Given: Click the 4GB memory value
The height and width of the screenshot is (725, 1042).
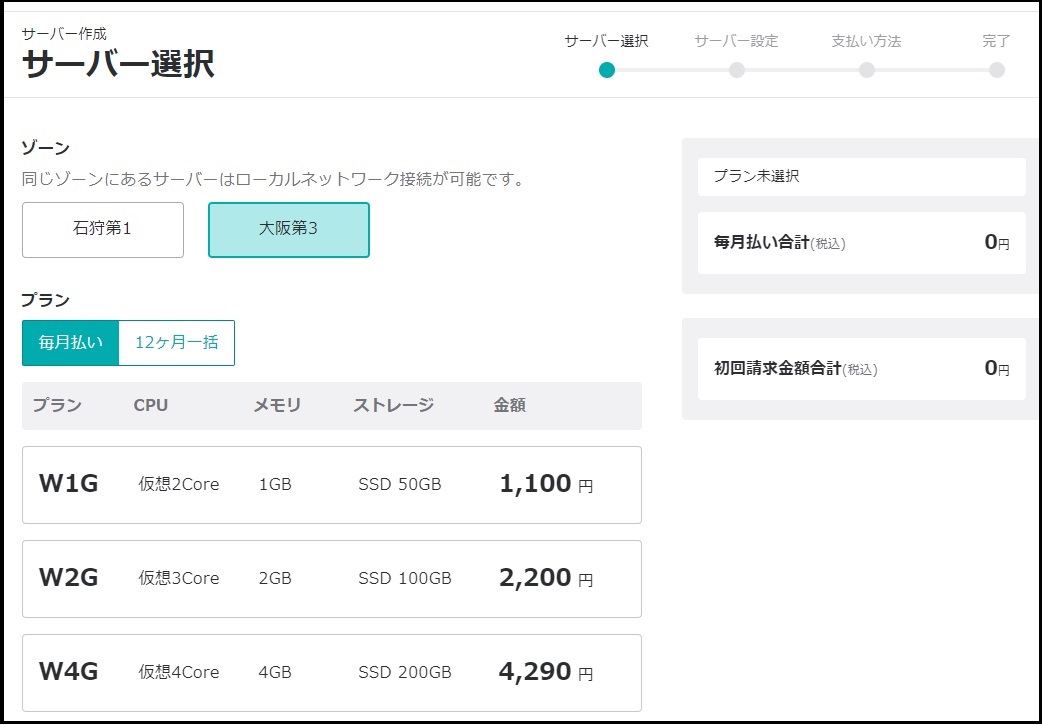Looking at the screenshot, I should (275, 673).
